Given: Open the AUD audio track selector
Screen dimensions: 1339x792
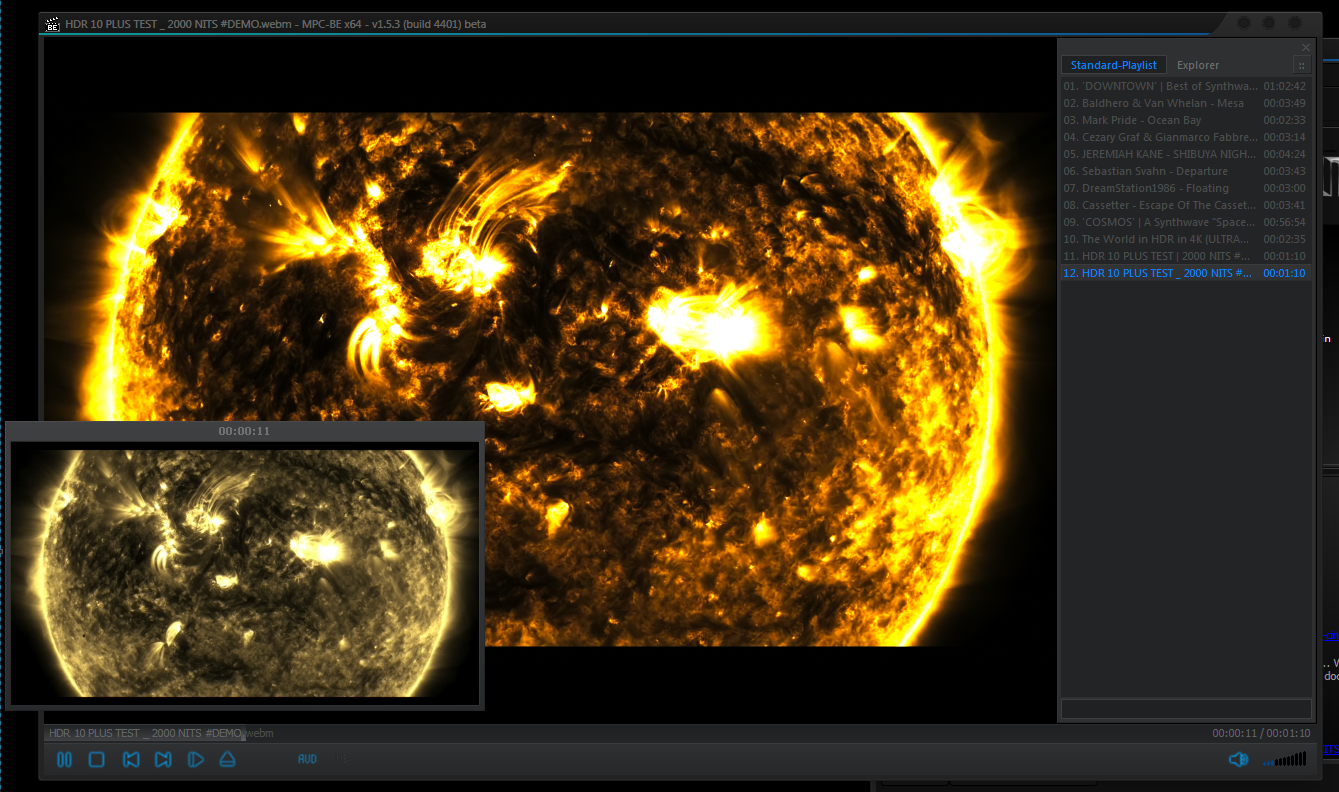Looking at the screenshot, I should 307,760.
